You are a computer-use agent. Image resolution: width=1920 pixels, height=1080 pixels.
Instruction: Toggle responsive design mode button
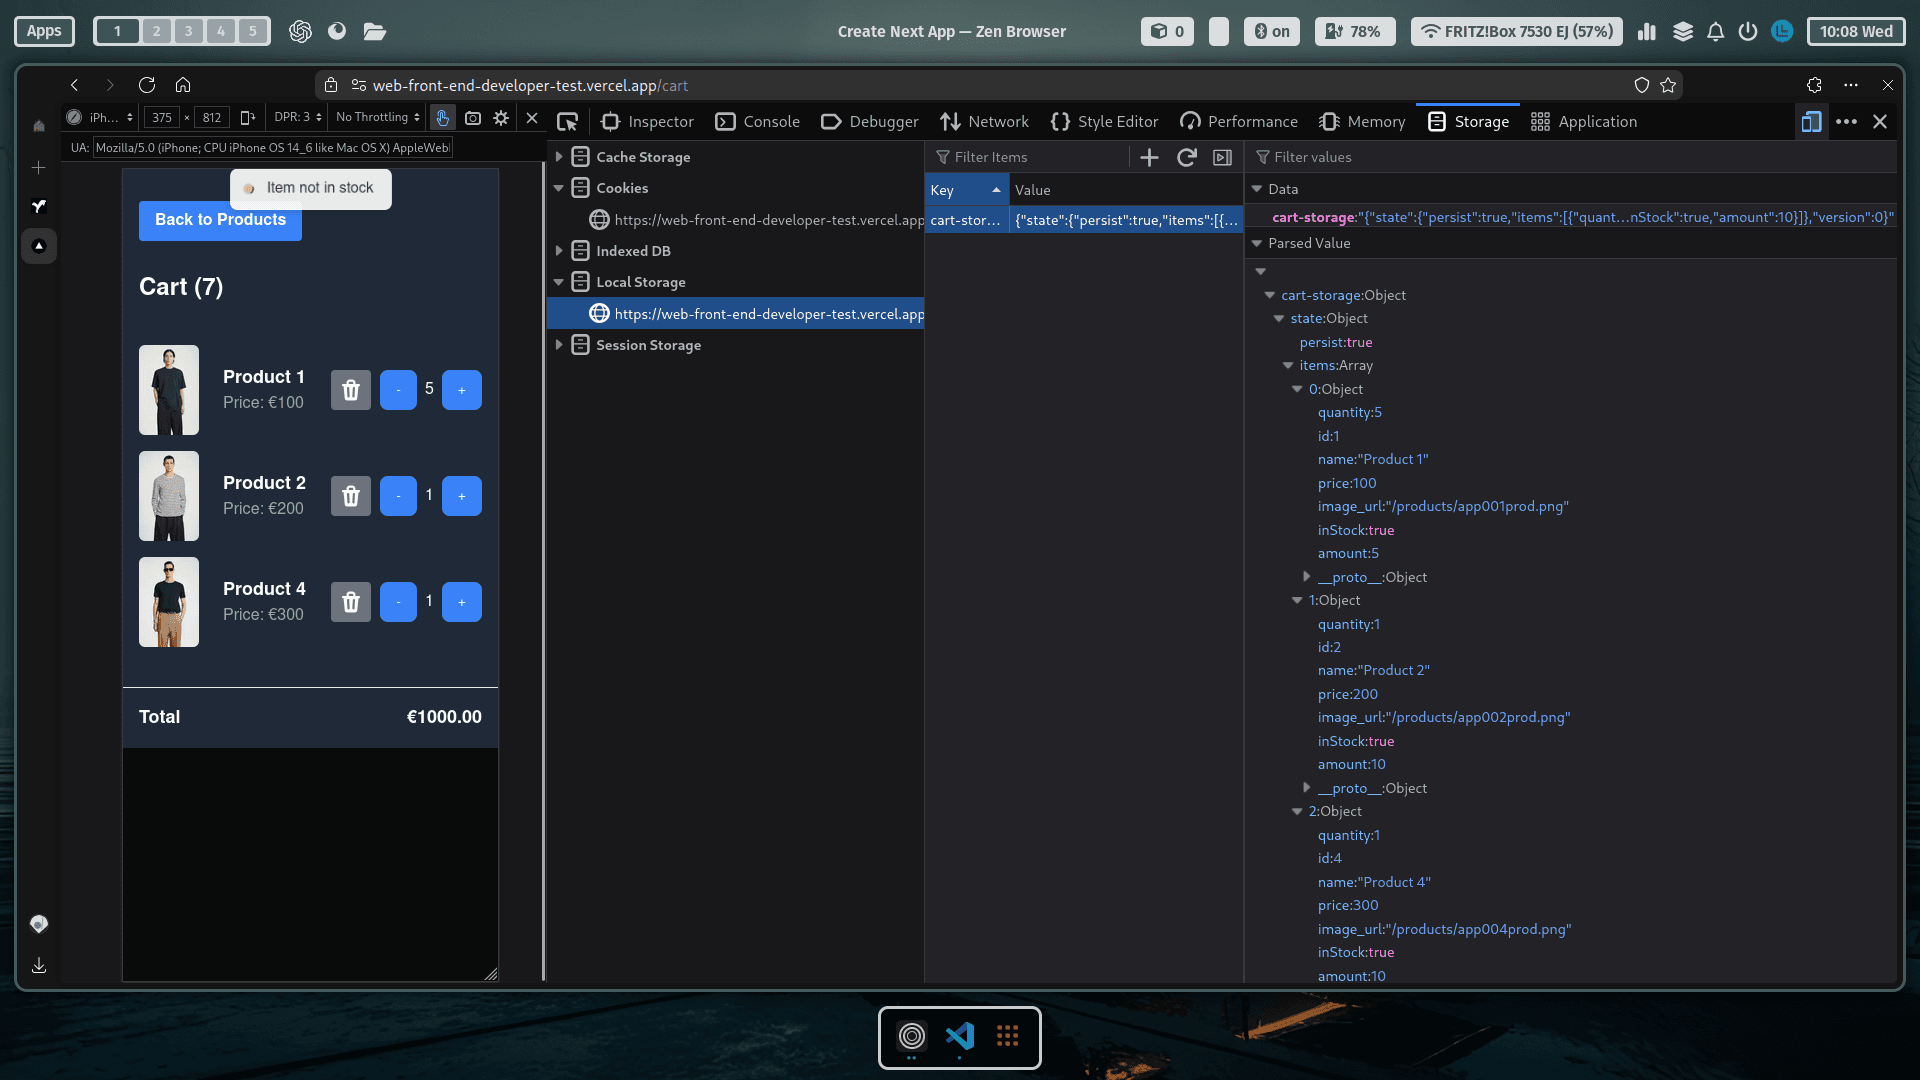click(x=1811, y=122)
